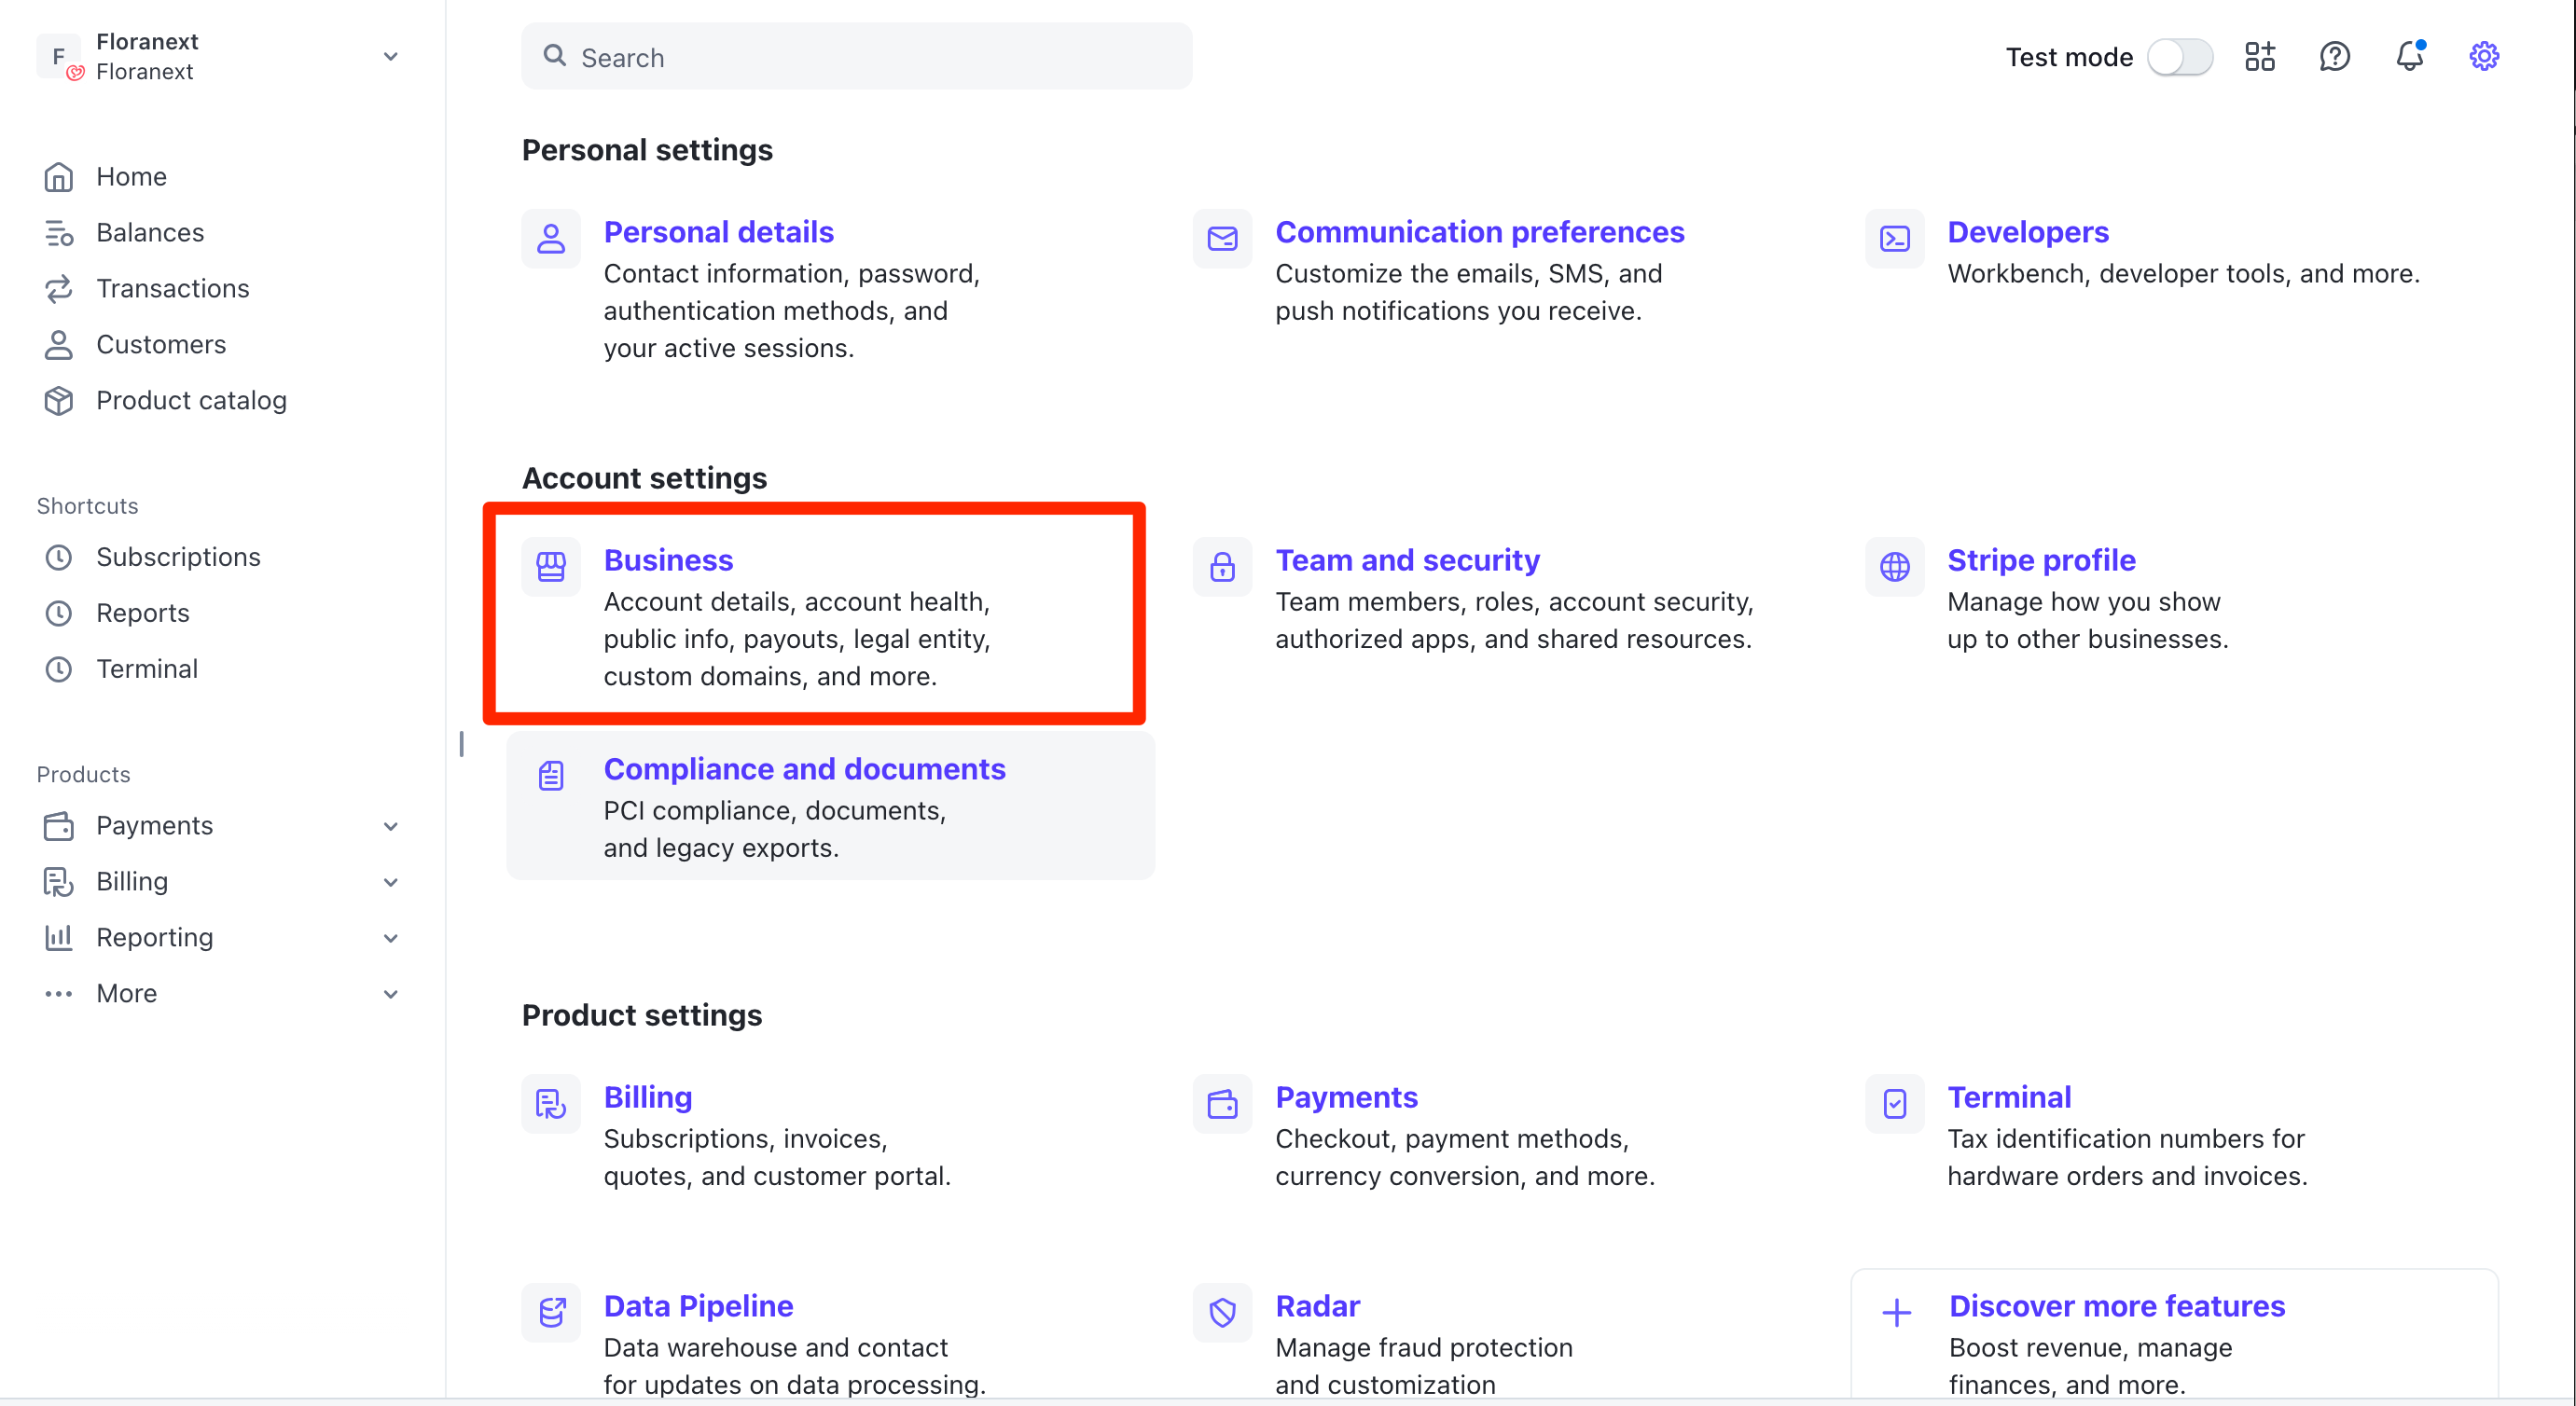
Task: Click the apps grid plus icon
Action: (x=2259, y=57)
